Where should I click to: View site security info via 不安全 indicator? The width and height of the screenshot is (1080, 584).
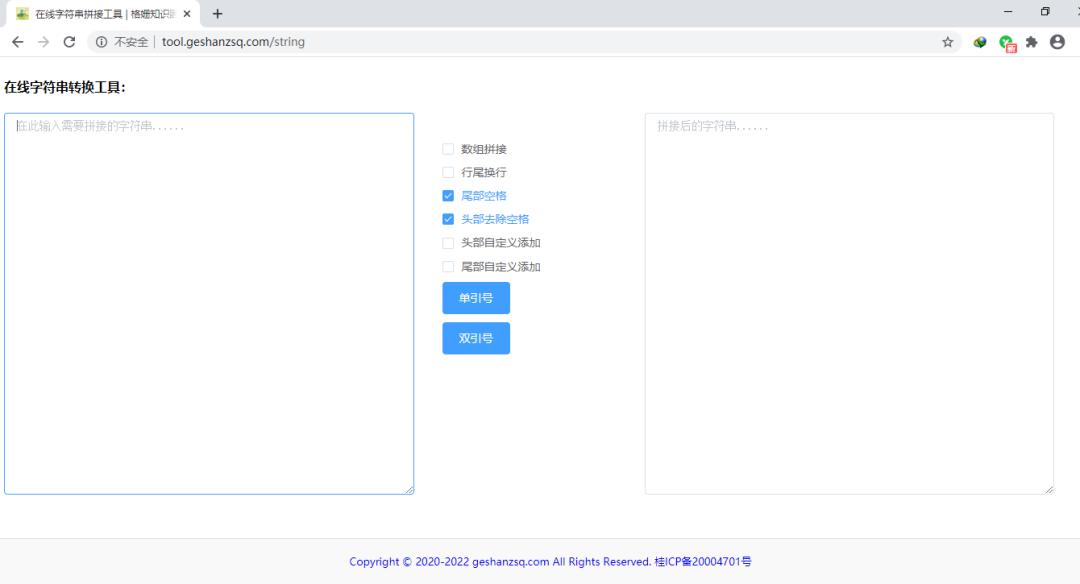coord(130,42)
